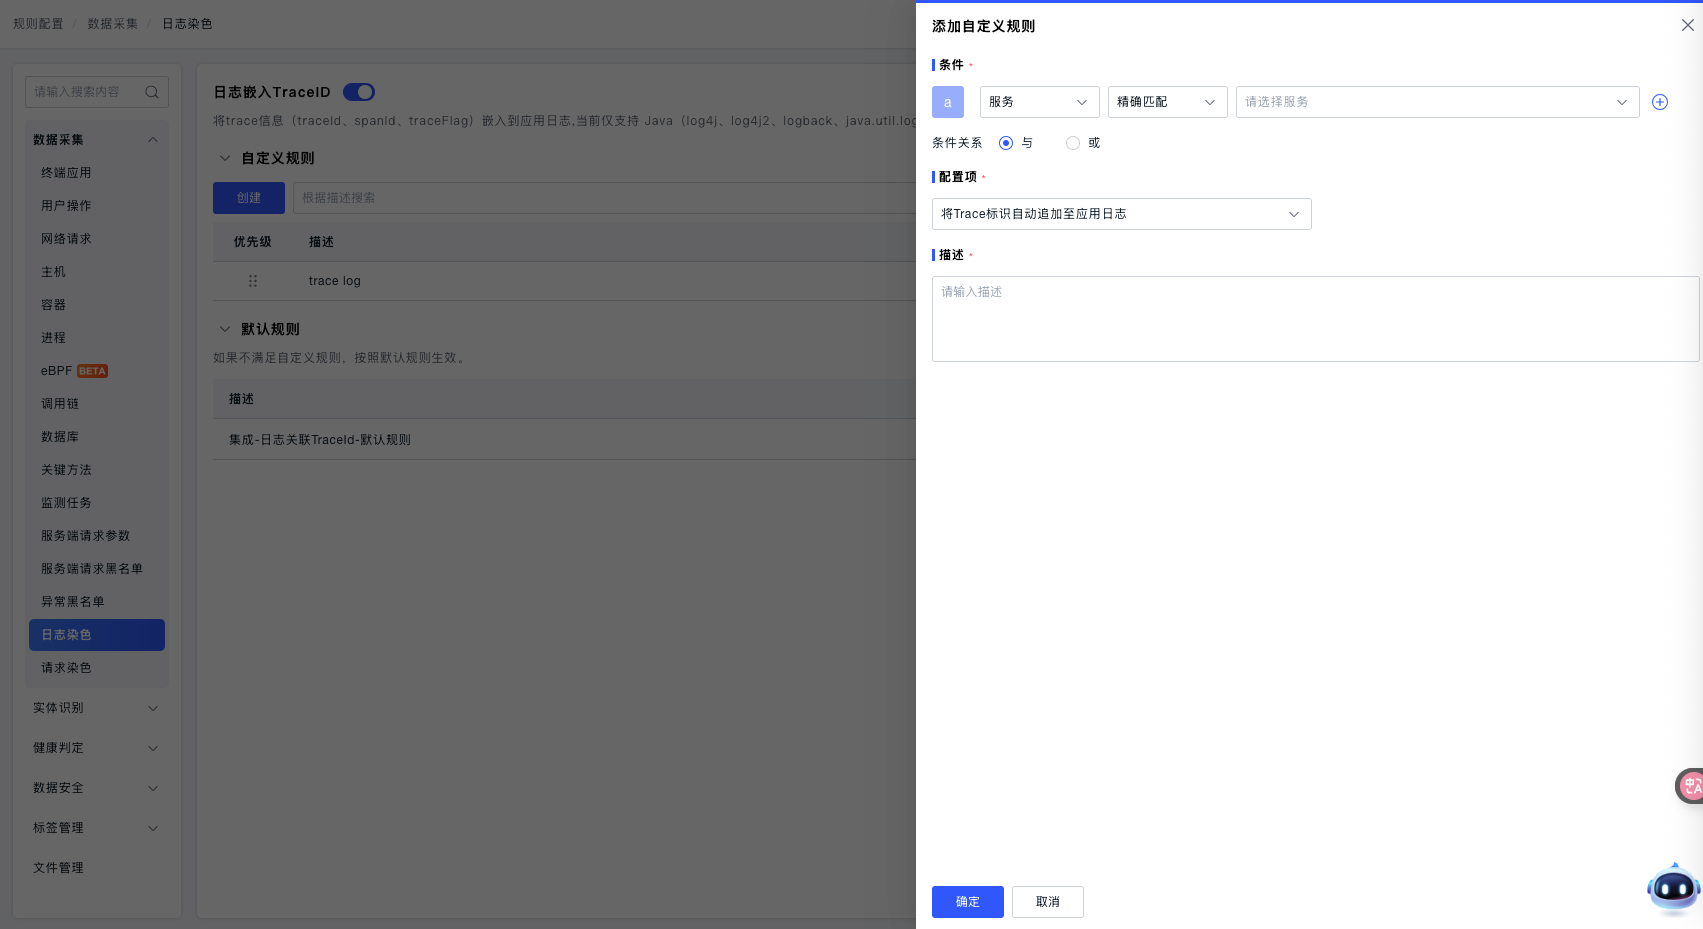The image size is (1703, 929).
Task: Select the 与 condition relation radio
Action: pos(1006,143)
